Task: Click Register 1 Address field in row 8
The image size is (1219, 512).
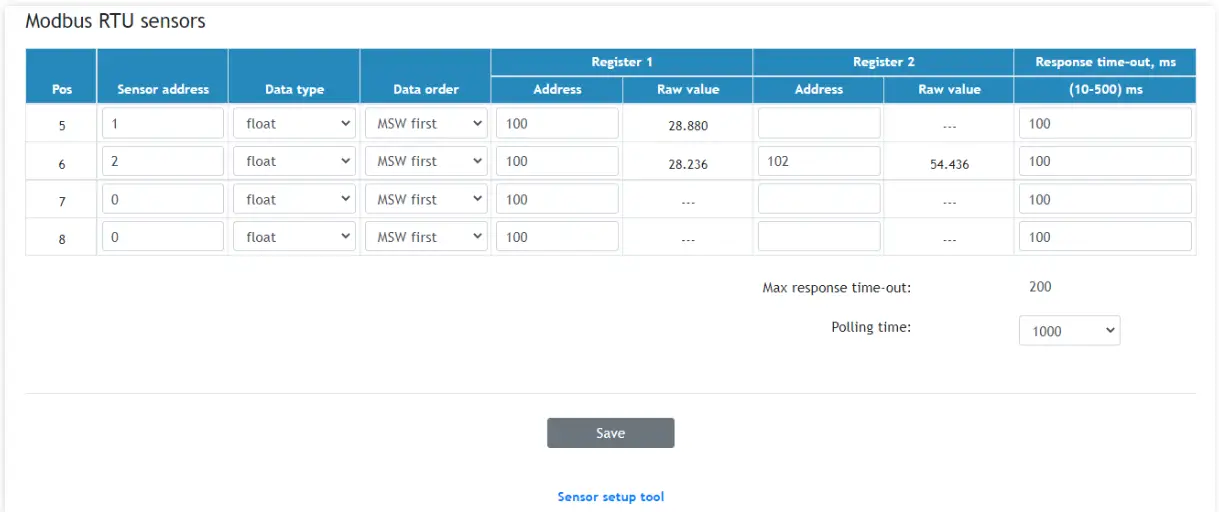Action: click(557, 237)
